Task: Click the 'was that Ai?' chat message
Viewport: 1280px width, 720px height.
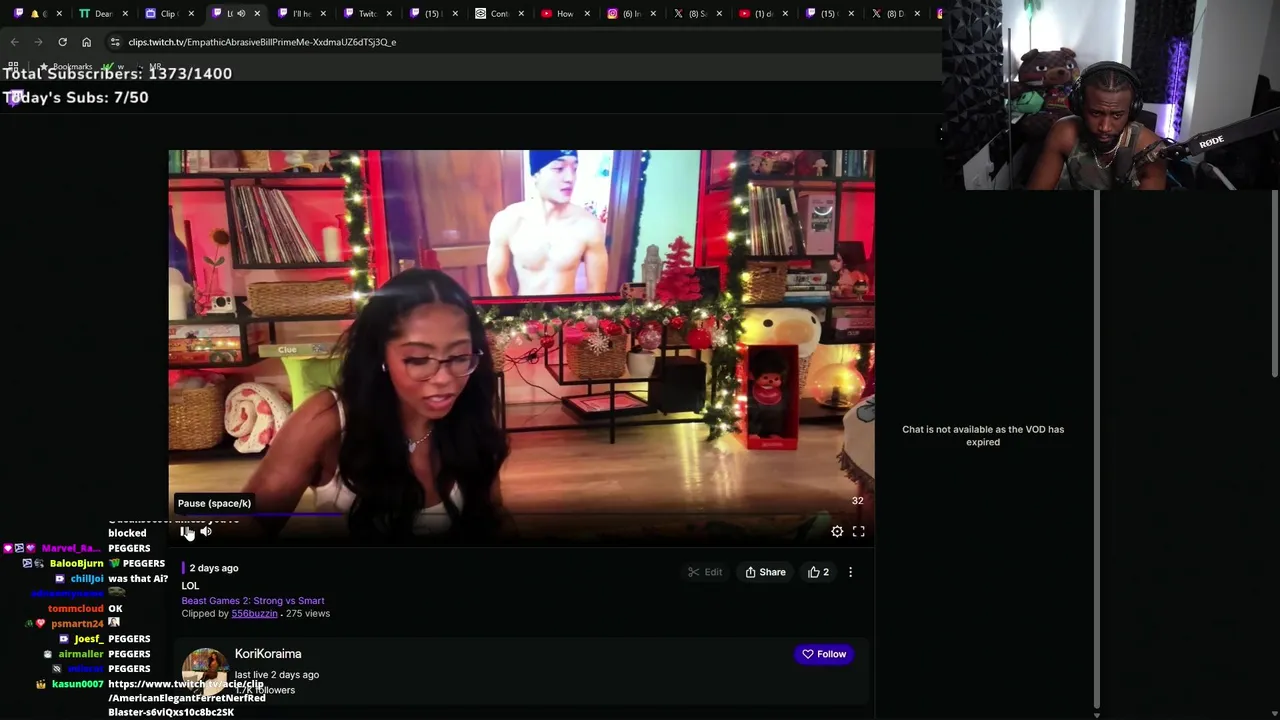Action: [x=138, y=578]
